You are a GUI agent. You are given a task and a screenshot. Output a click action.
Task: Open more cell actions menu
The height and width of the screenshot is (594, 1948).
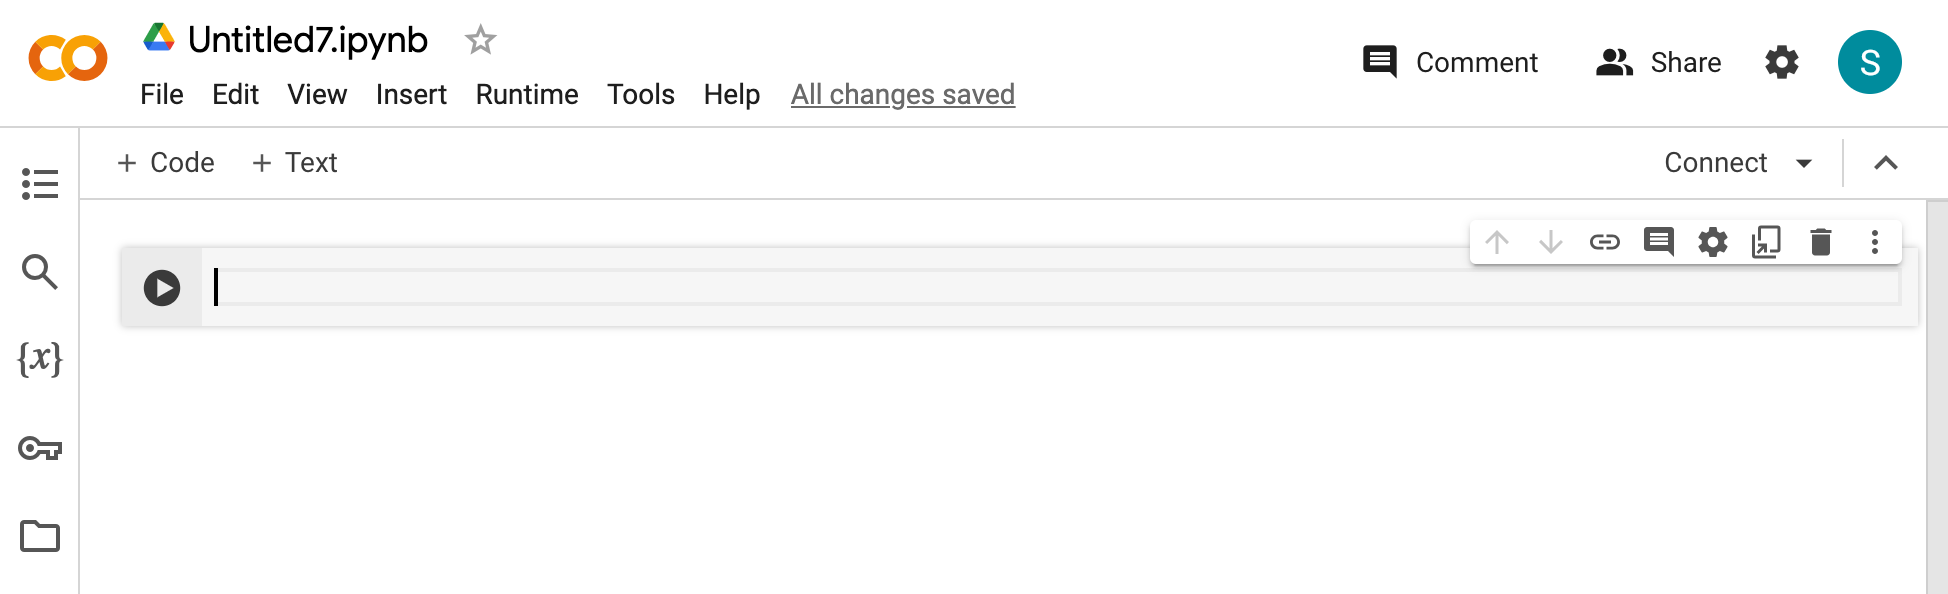[1874, 242]
